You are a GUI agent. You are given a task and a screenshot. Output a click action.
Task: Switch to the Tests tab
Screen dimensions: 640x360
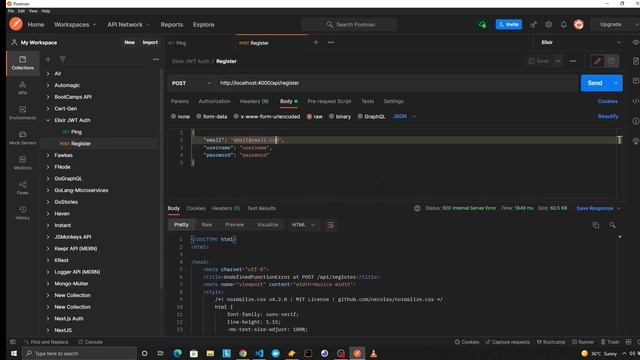click(x=367, y=101)
